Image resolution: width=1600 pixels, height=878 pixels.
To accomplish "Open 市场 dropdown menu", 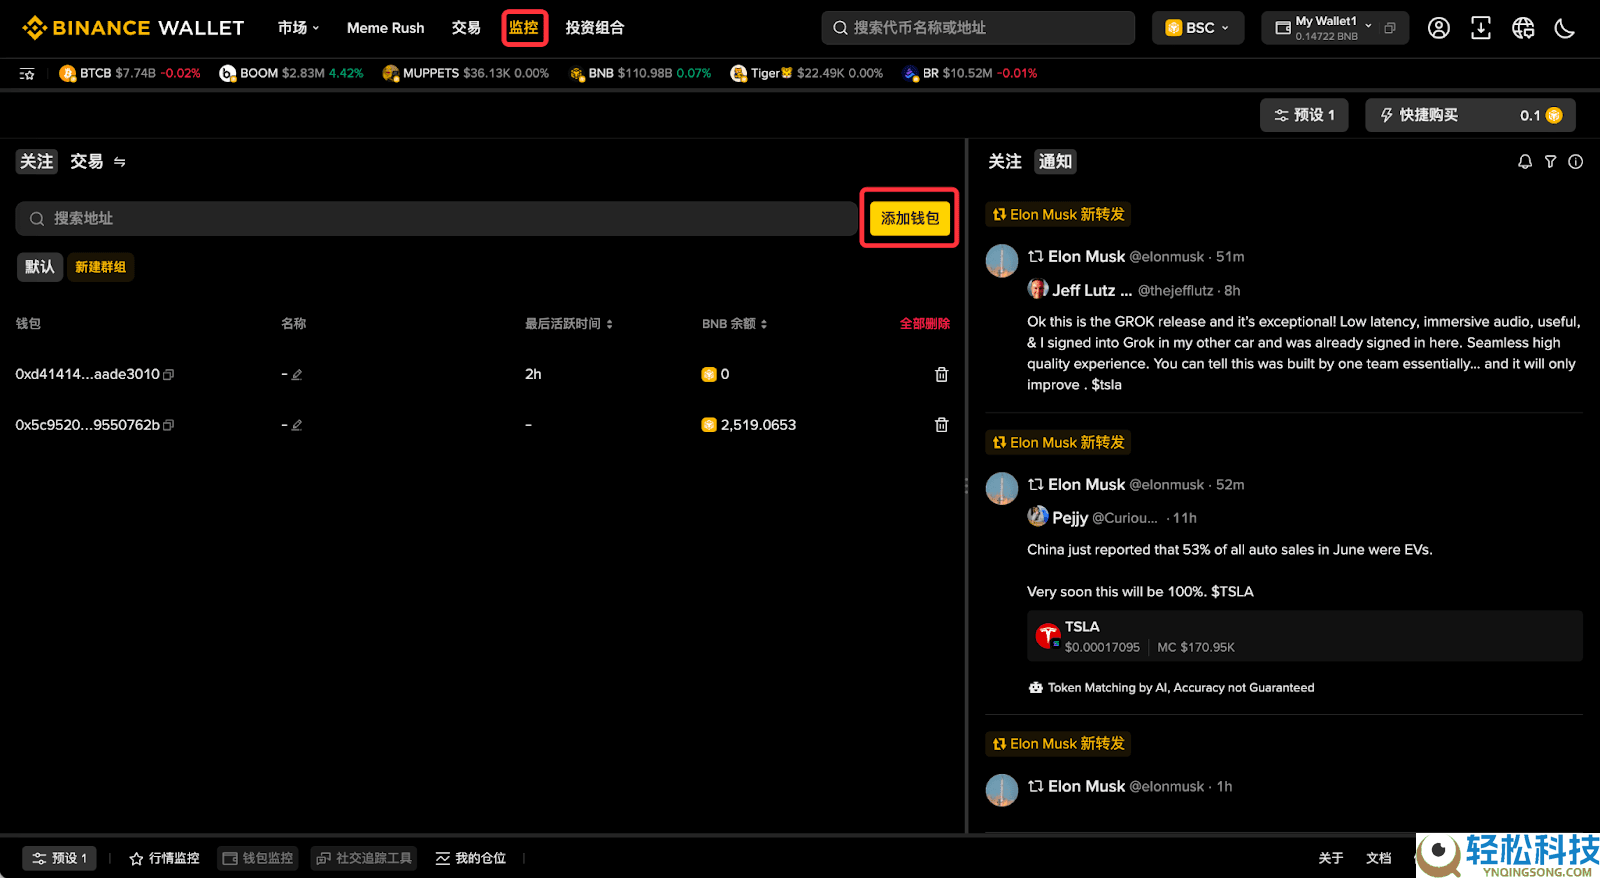I will pos(299,28).
